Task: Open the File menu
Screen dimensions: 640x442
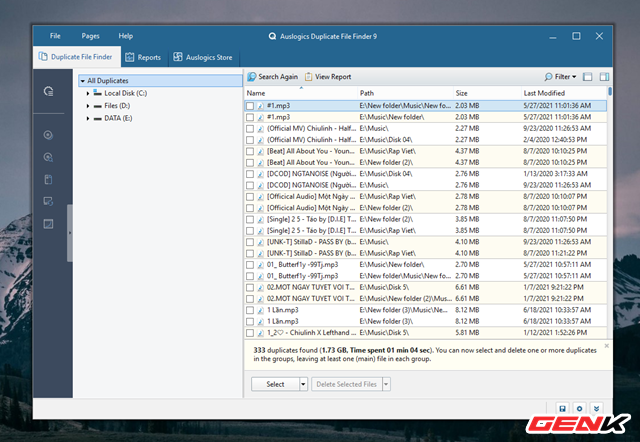Action: 55,36
